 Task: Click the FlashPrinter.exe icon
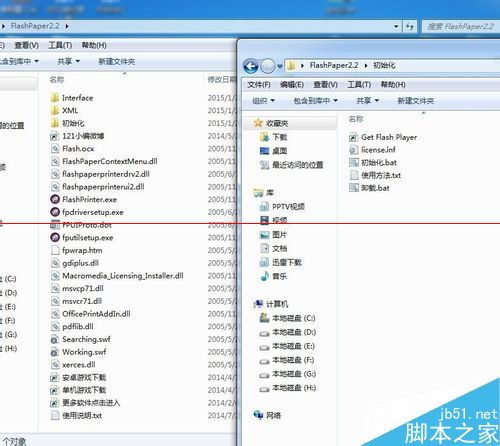55,199
